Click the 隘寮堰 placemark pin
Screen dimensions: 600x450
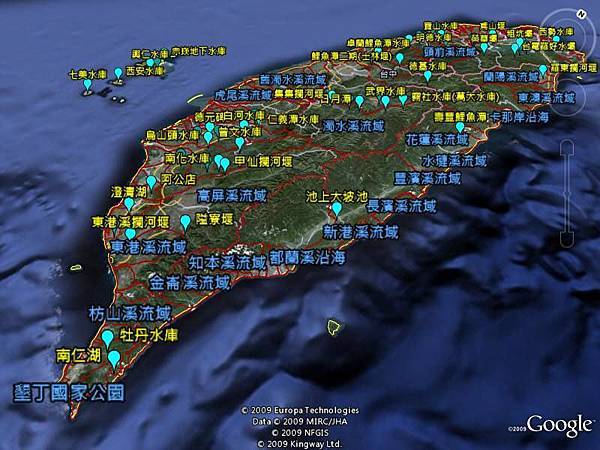[186, 222]
